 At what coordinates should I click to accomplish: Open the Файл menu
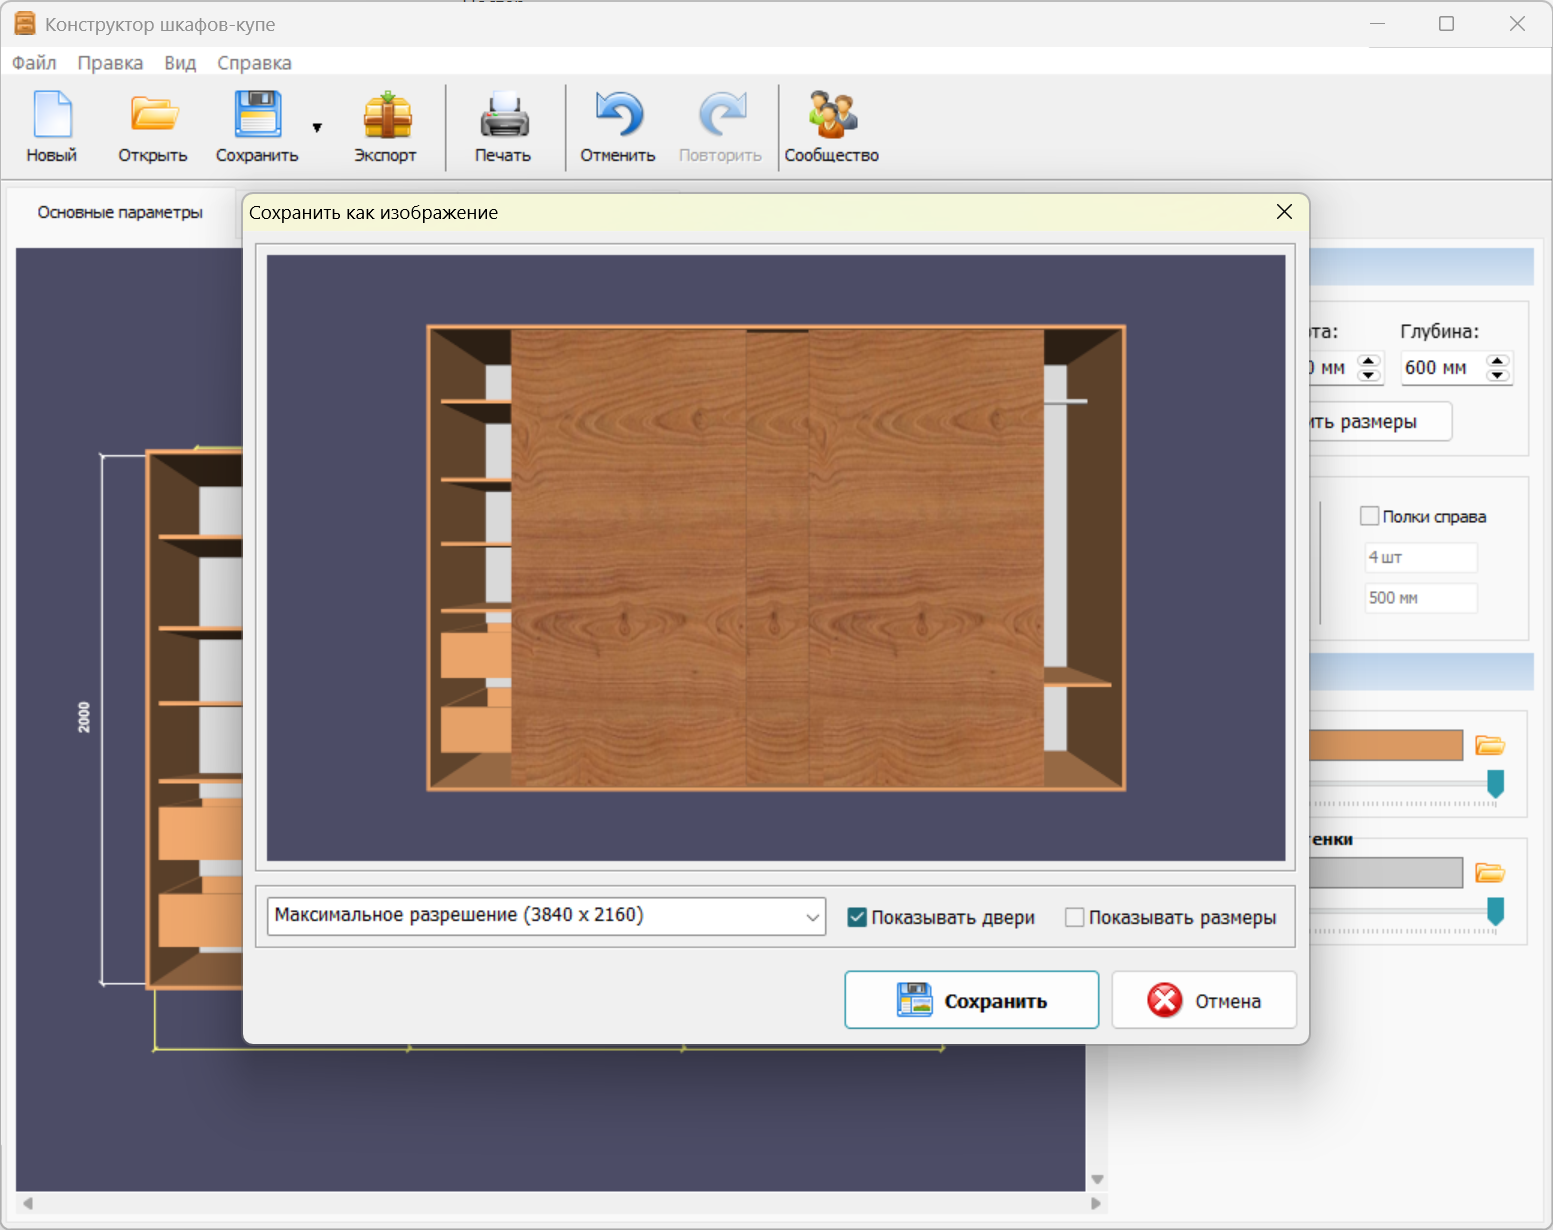click(34, 63)
